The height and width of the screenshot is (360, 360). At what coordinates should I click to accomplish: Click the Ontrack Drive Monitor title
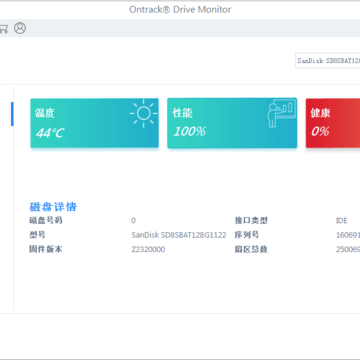[180, 9]
